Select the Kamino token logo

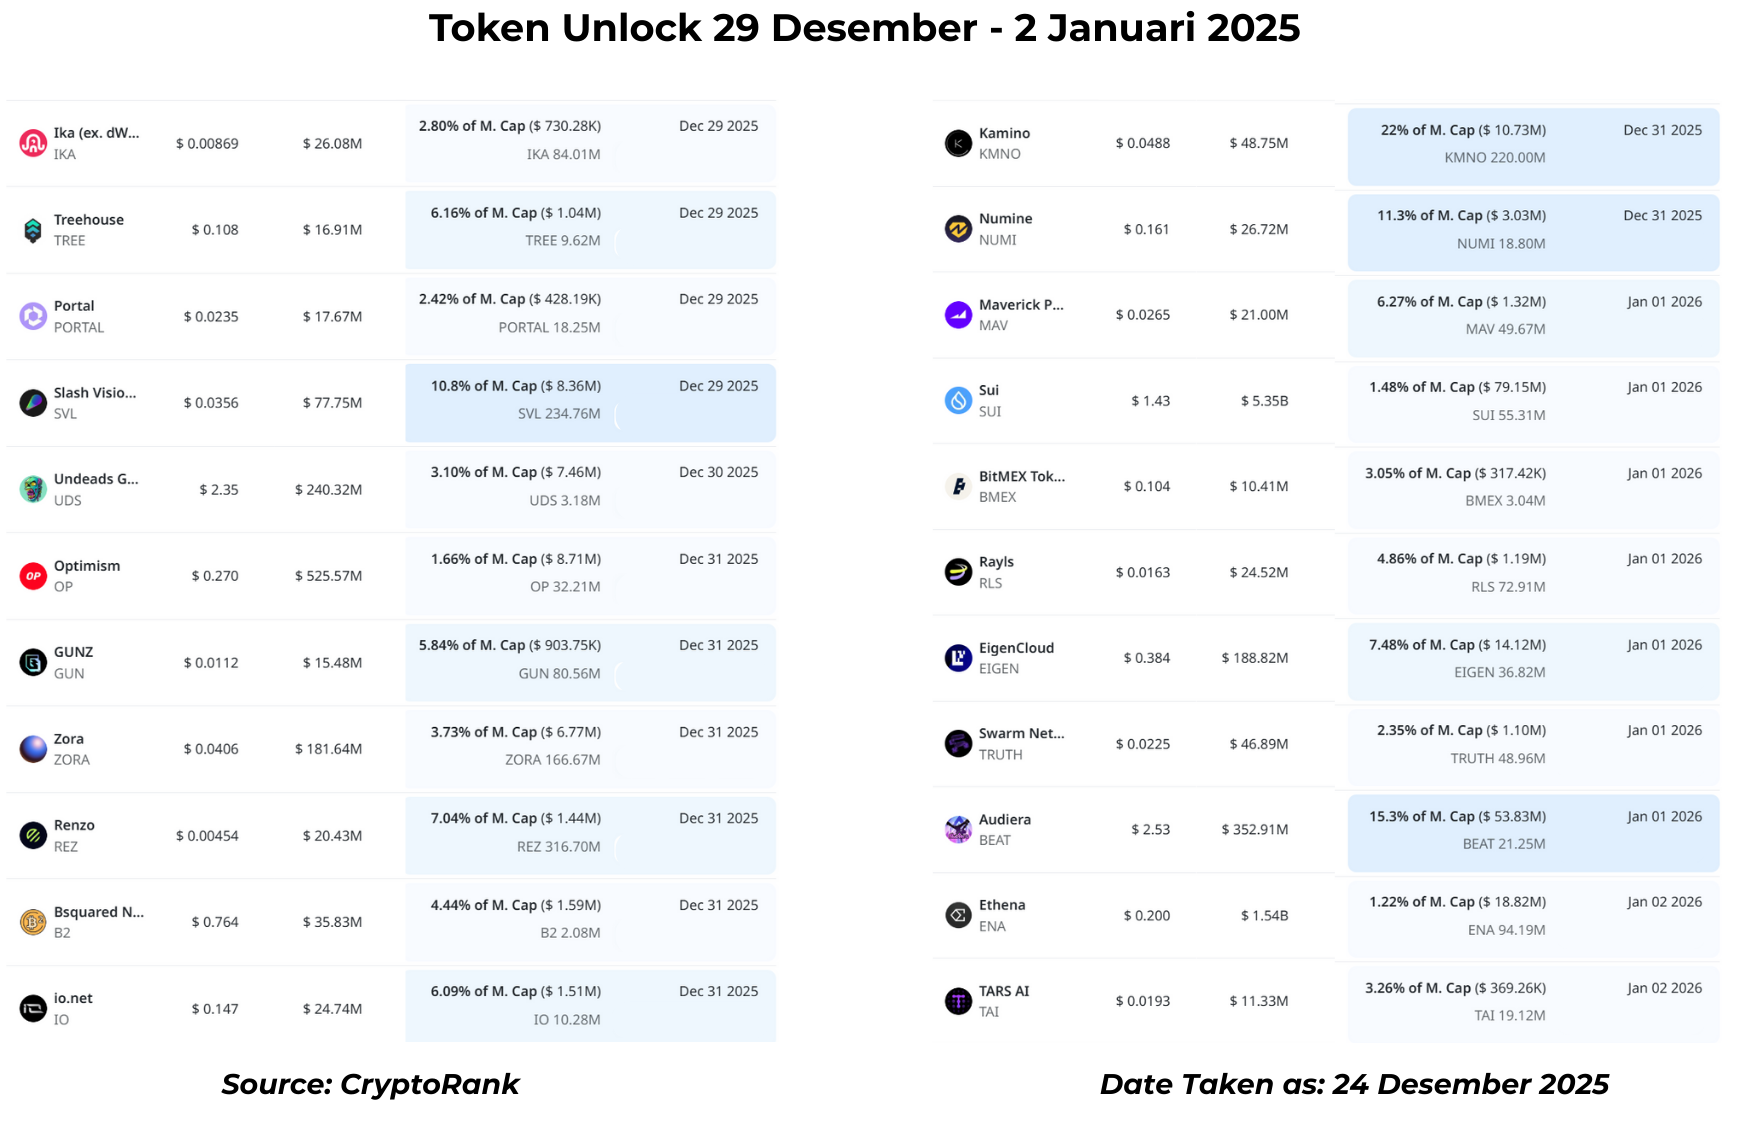tap(958, 143)
